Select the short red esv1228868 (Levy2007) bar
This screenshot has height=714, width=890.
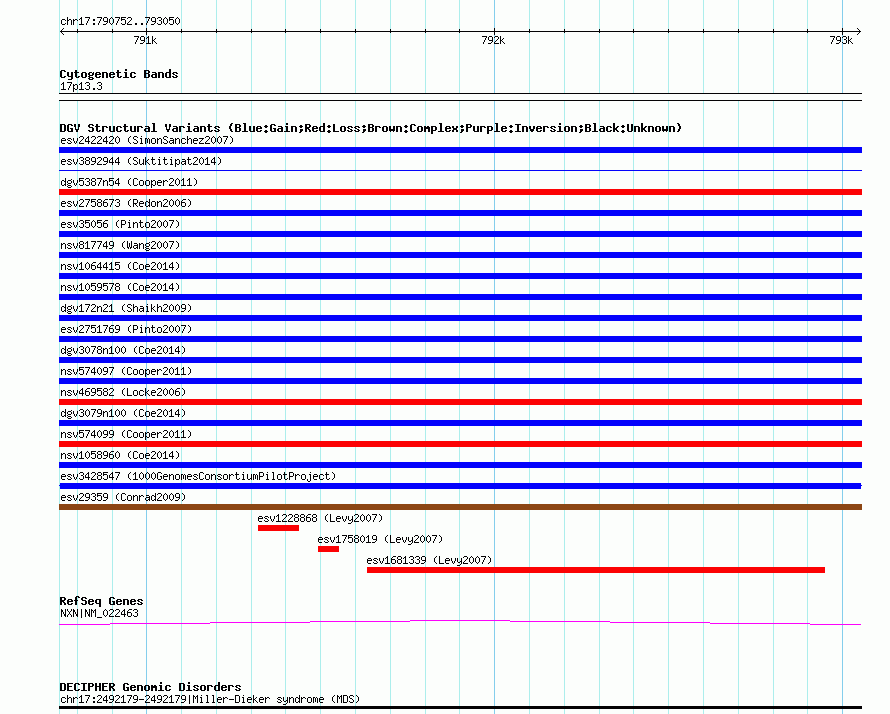278,528
